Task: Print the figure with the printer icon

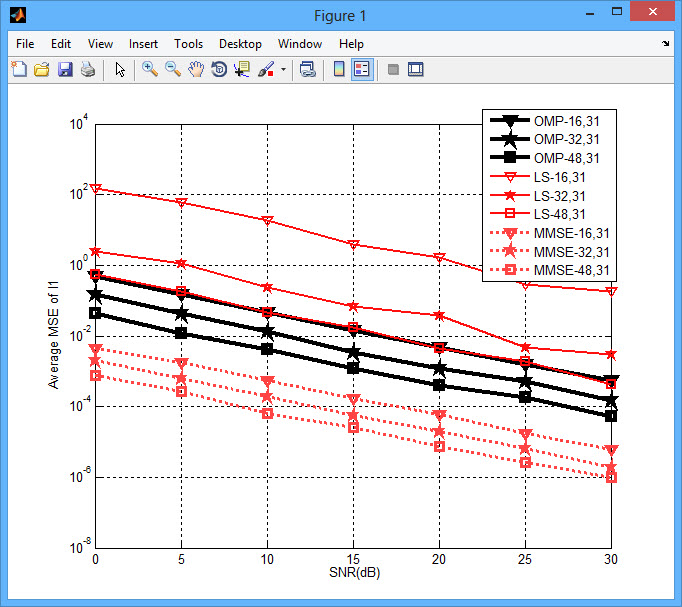Action: (x=88, y=69)
